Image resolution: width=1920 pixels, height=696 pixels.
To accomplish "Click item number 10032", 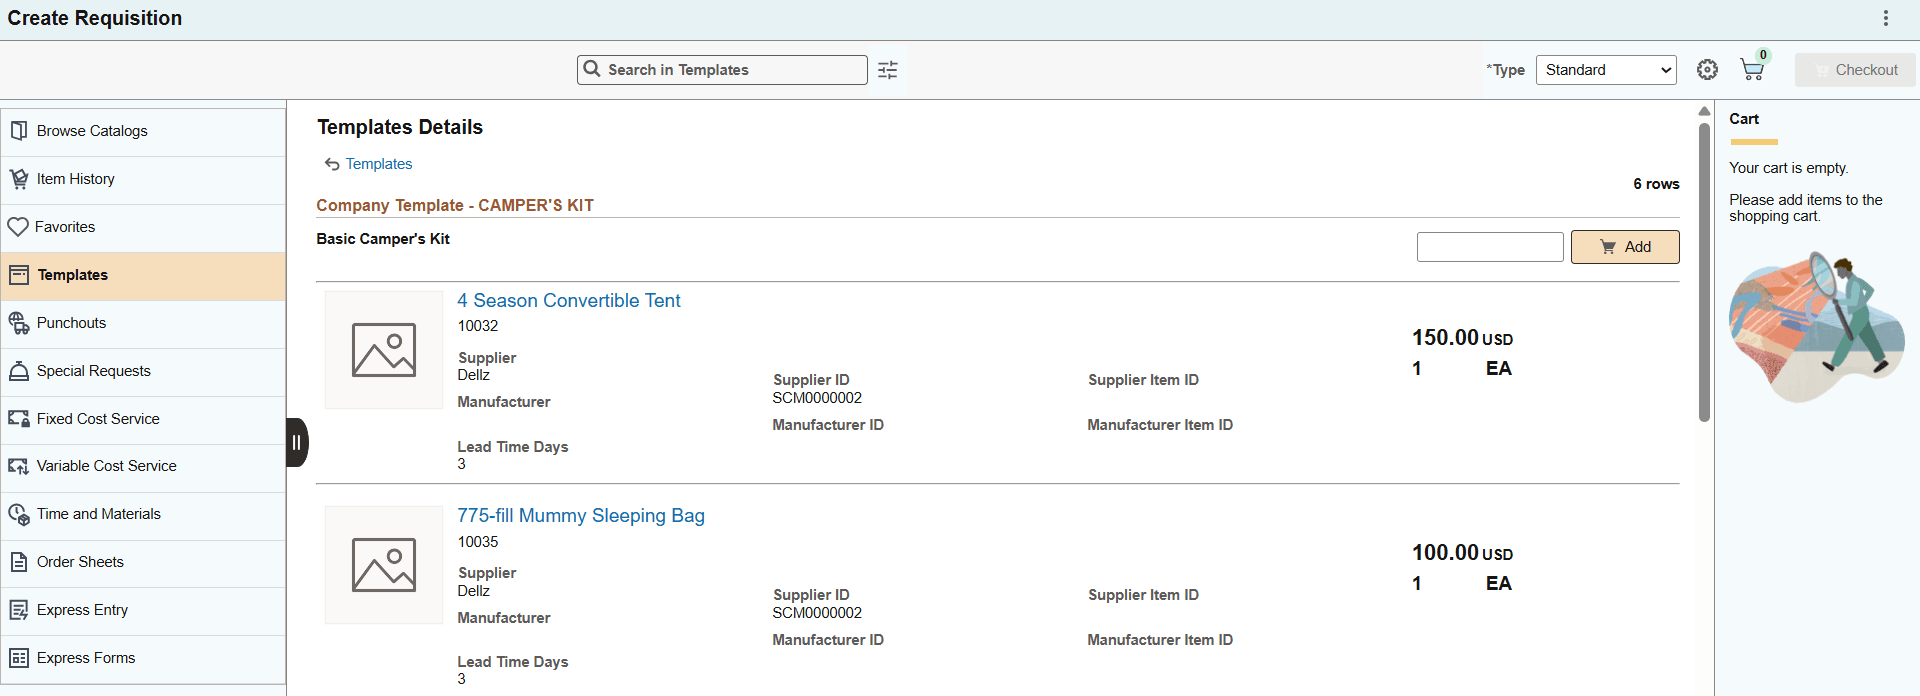I will [x=478, y=326].
